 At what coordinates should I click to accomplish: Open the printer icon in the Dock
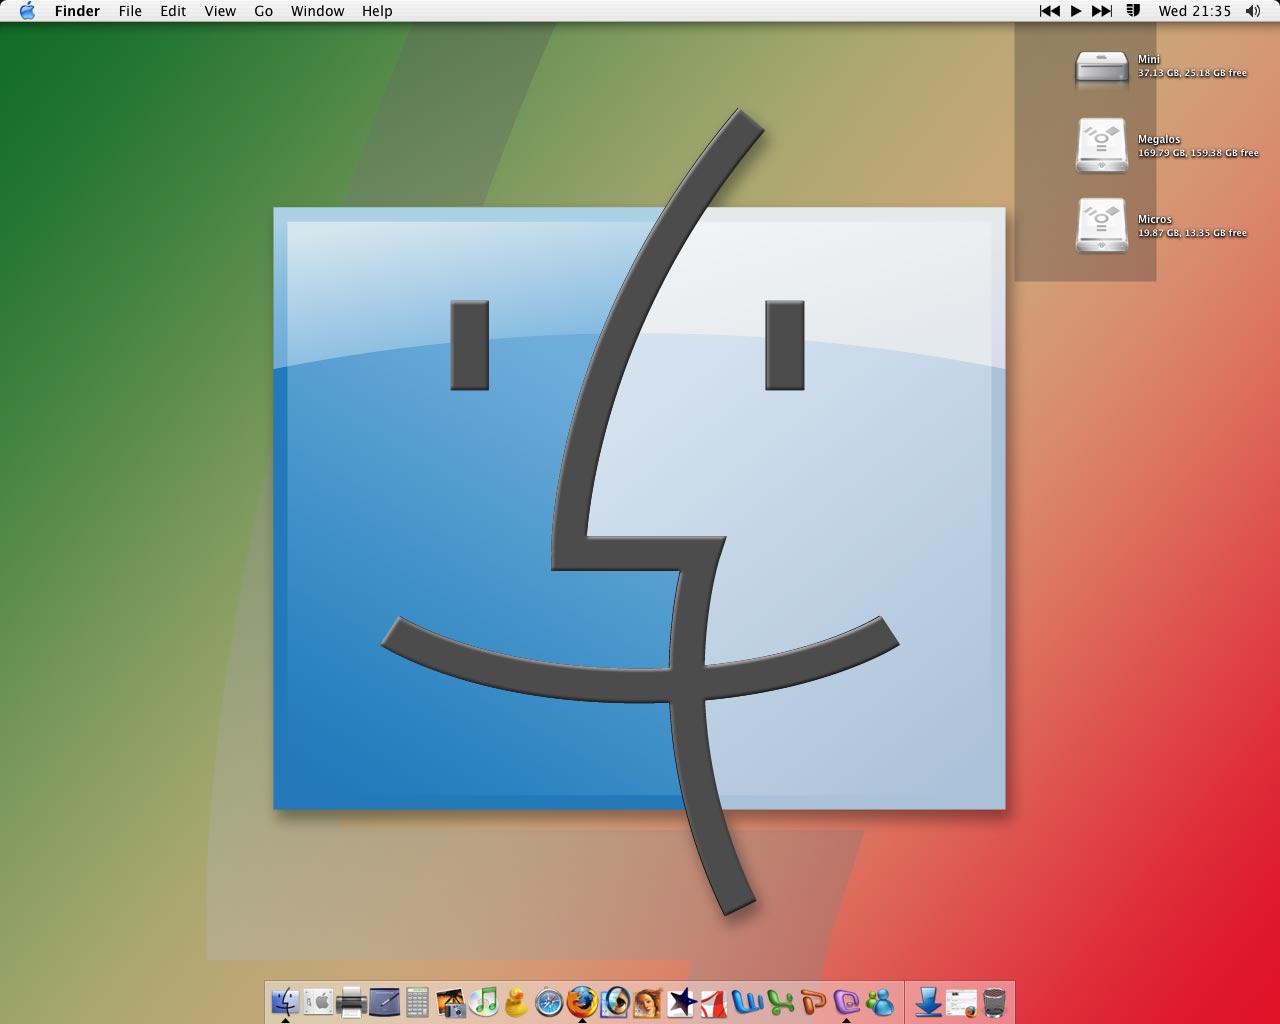click(352, 1001)
